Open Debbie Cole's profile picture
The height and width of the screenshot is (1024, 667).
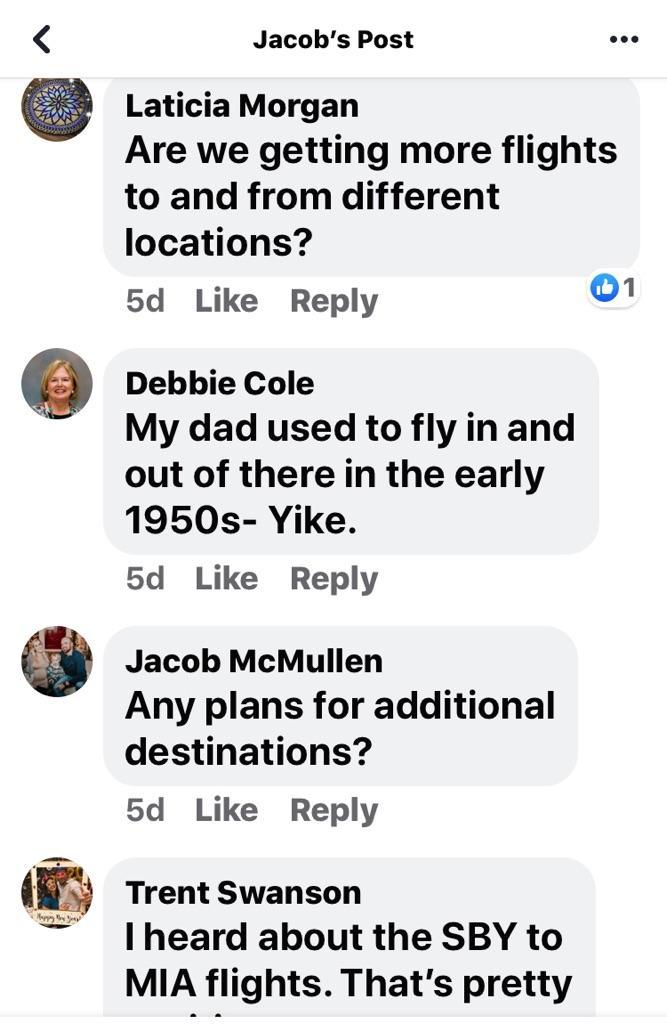click(x=57, y=383)
